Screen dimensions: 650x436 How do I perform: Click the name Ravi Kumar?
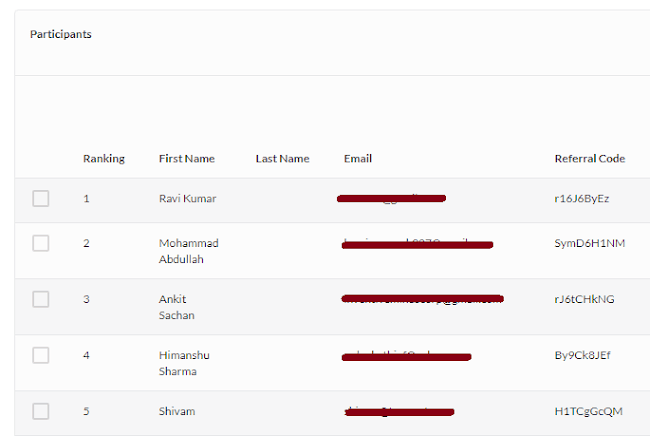coord(187,199)
